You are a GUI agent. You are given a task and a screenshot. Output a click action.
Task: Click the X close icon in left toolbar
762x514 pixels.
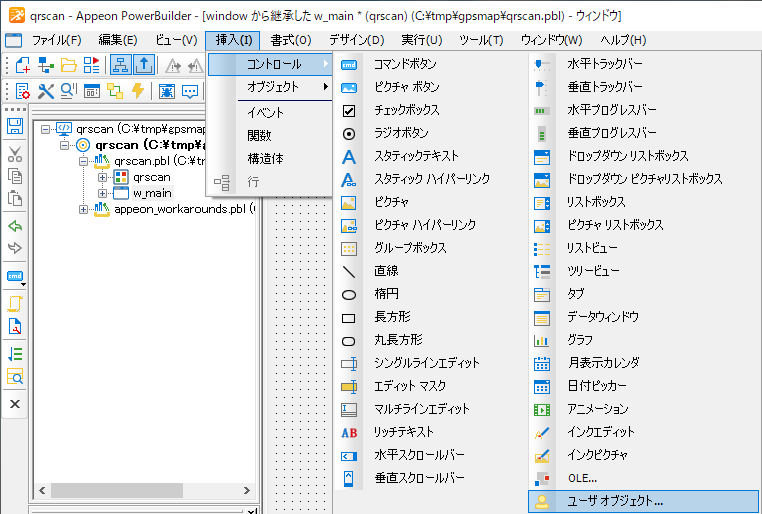point(15,404)
